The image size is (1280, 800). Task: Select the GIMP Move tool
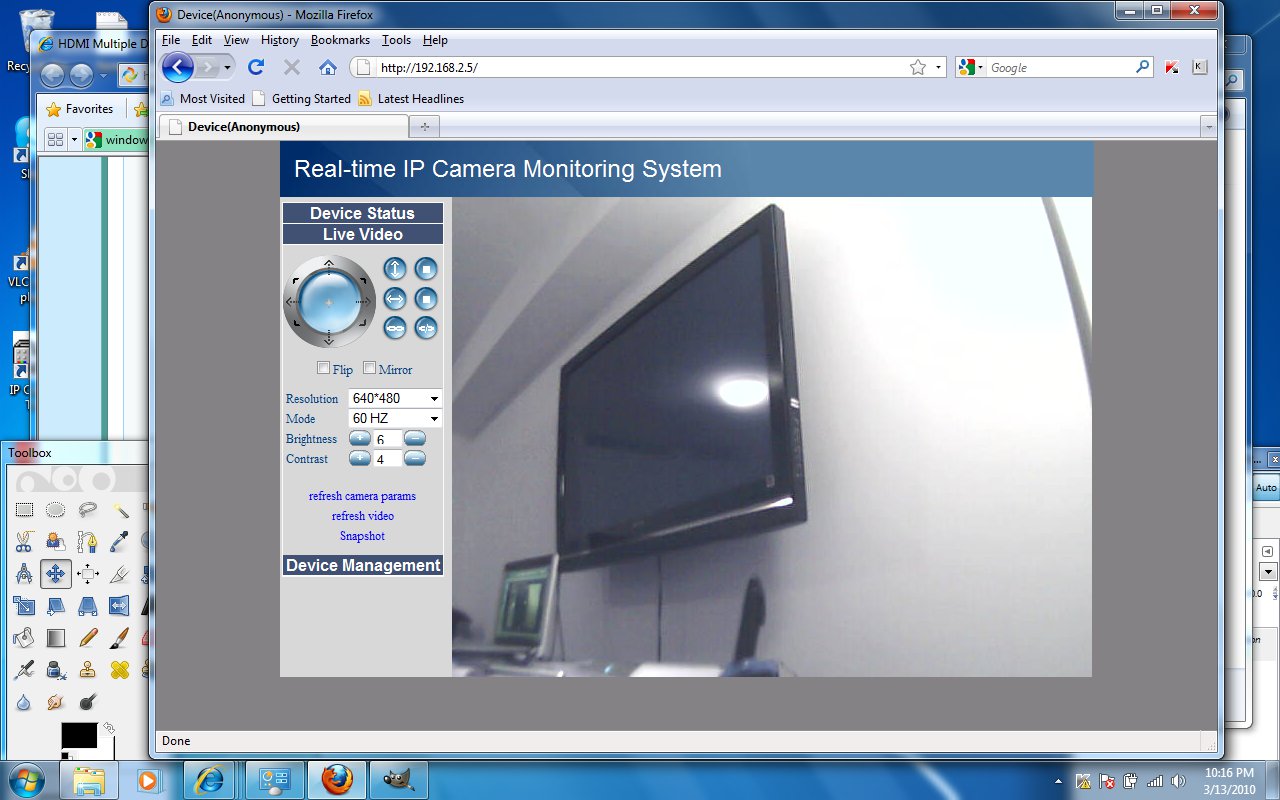coord(56,573)
